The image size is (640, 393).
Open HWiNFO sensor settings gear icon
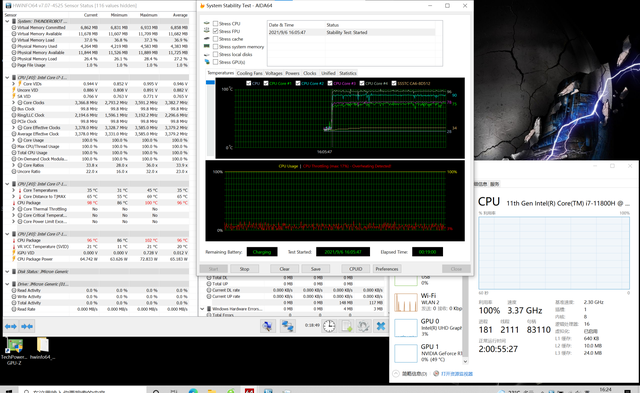click(x=364, y=326)
